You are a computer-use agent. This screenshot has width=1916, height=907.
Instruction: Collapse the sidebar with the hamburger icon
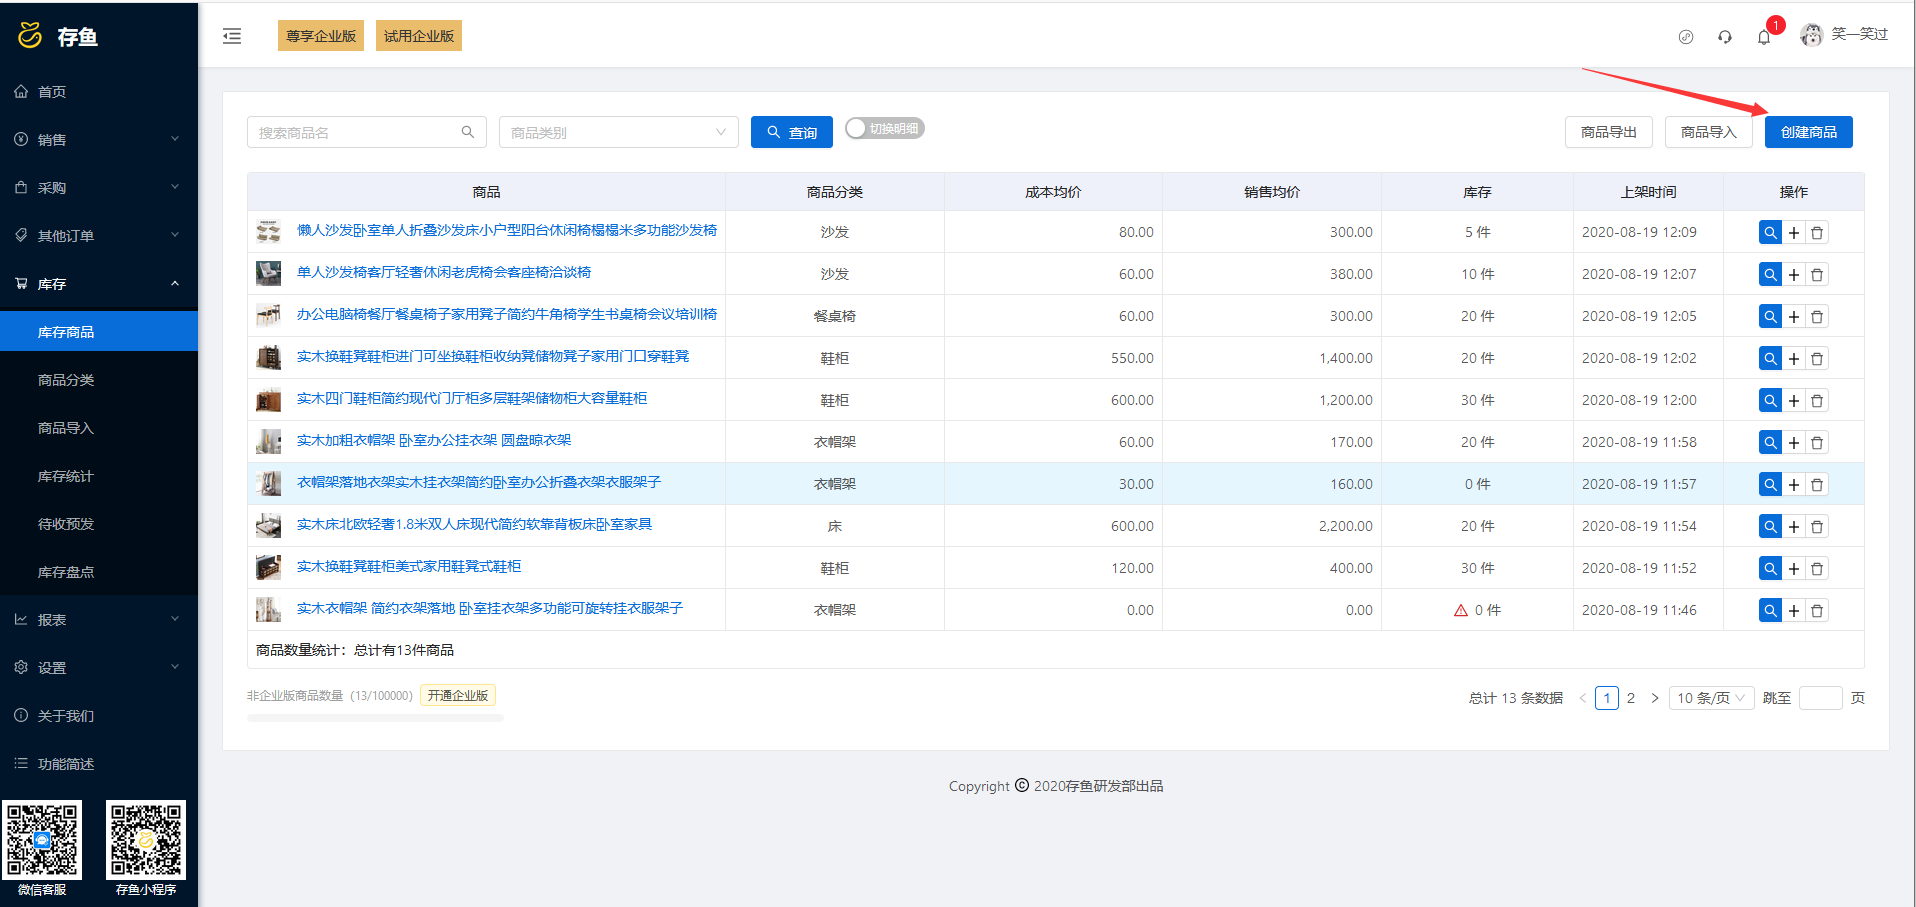(232, 36)
